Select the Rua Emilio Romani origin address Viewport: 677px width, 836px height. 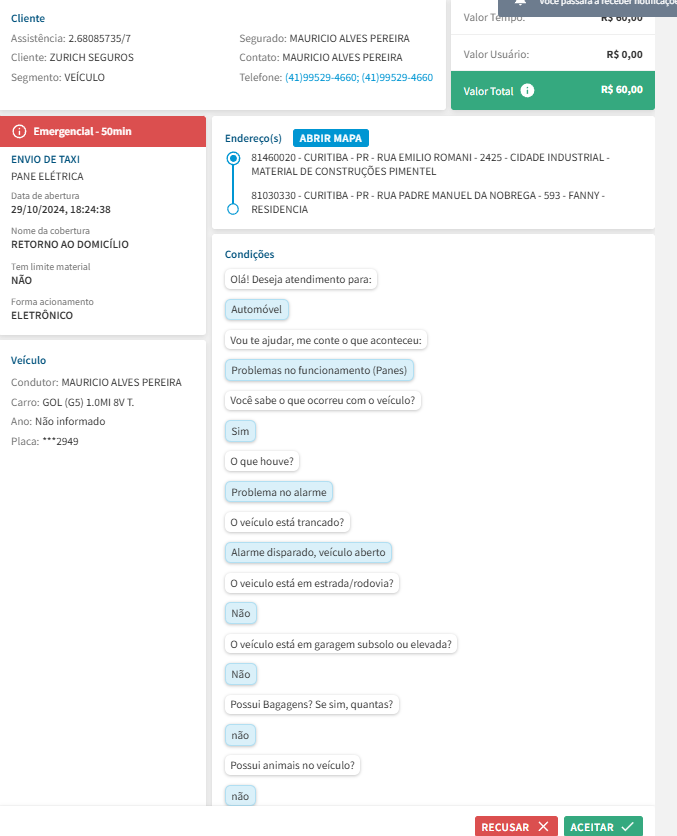(429, 165)
